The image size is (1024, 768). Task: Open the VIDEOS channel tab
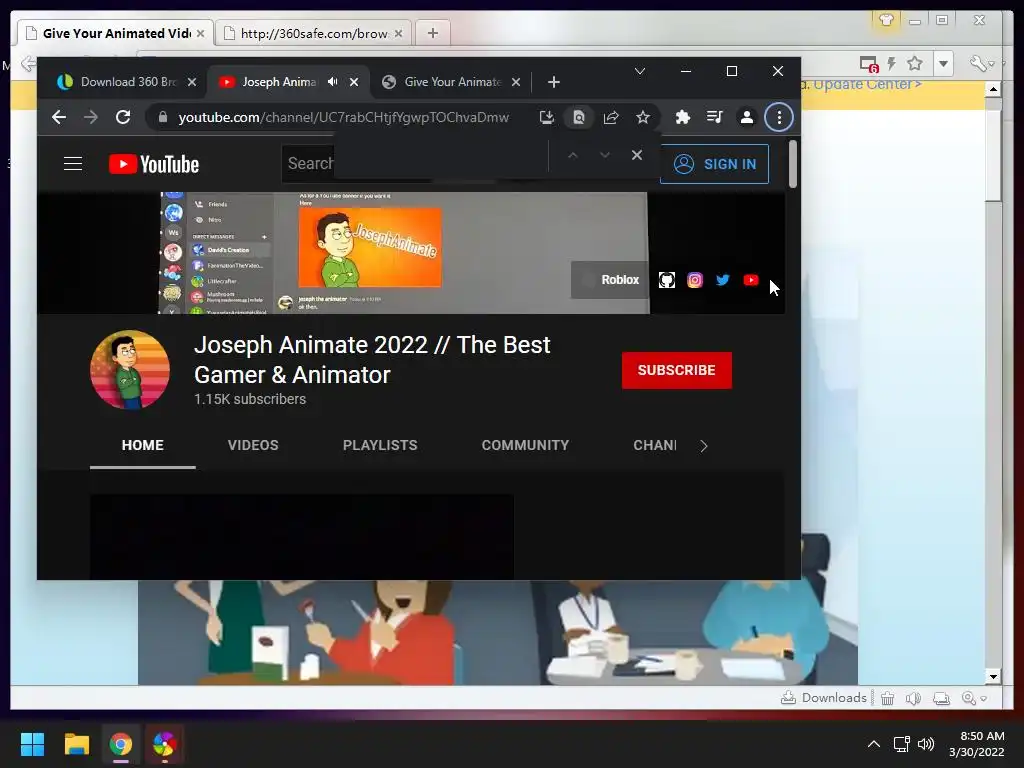[253, 445]
